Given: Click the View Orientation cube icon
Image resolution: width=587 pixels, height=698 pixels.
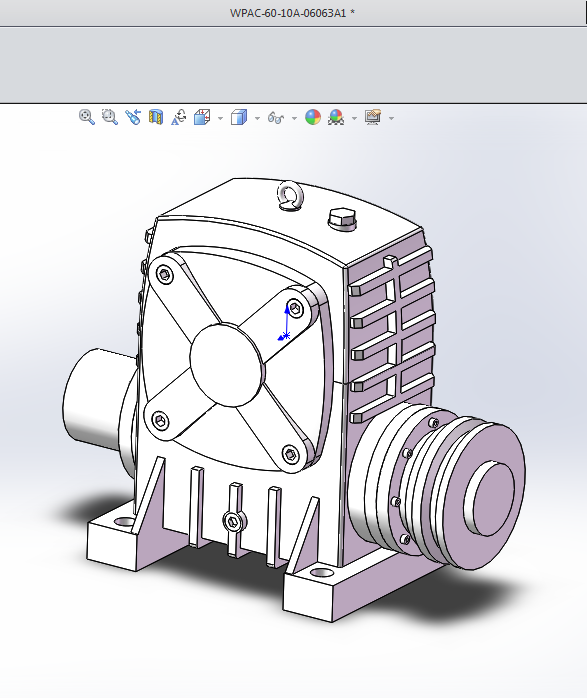Looking at the screenshot, I should [x=202, y=117].
